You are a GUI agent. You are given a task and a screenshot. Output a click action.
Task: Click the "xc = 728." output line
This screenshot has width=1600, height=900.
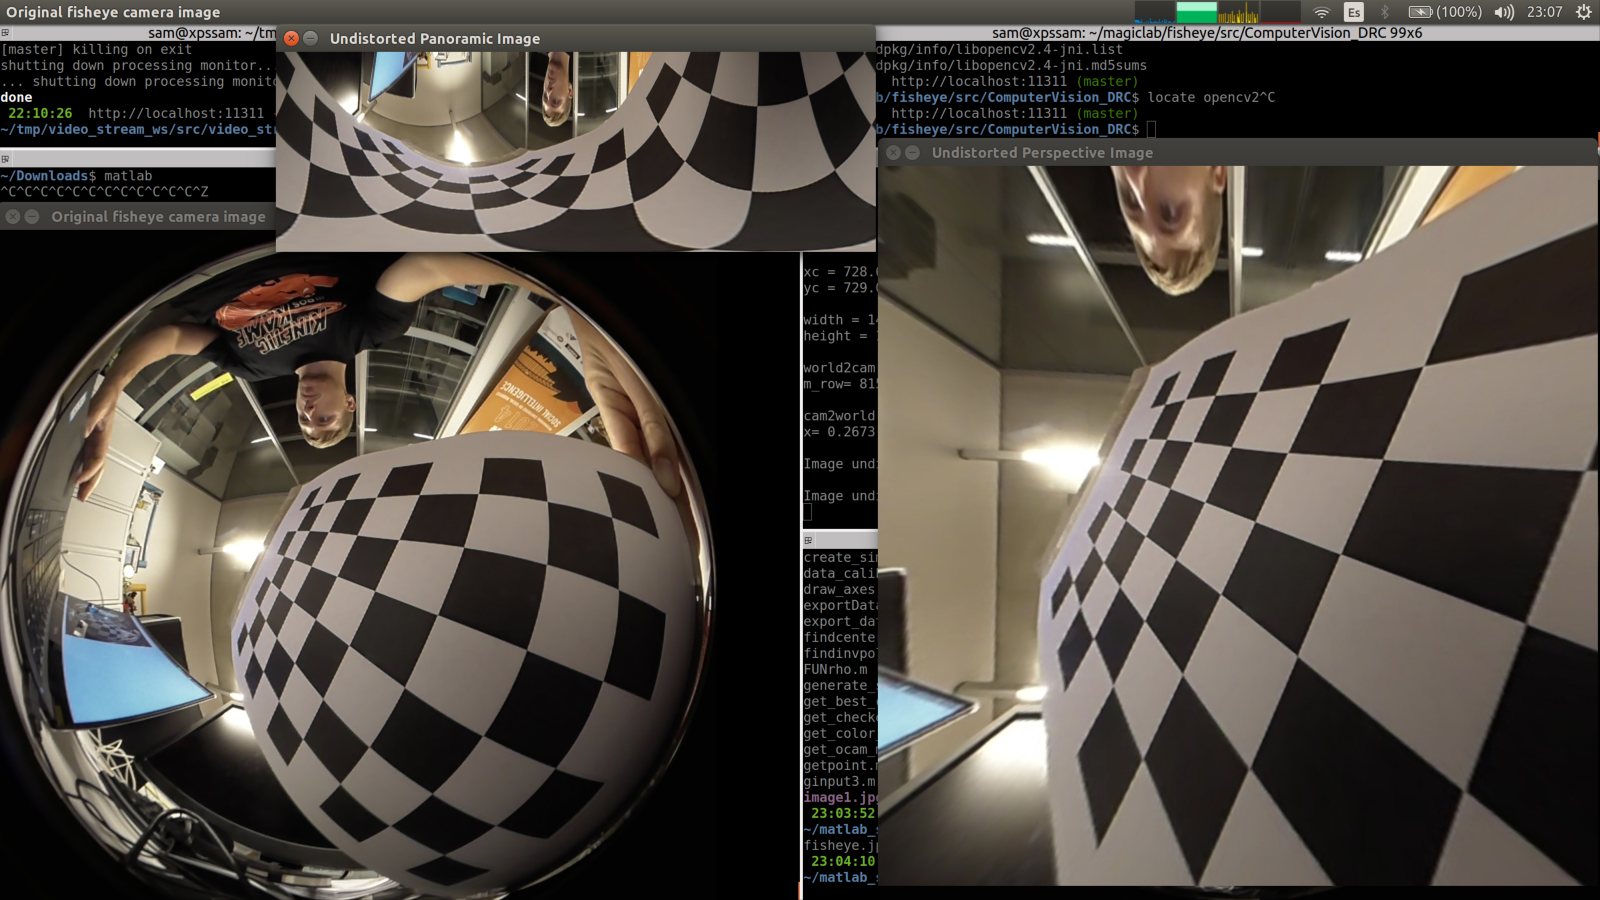coord(840,271)
